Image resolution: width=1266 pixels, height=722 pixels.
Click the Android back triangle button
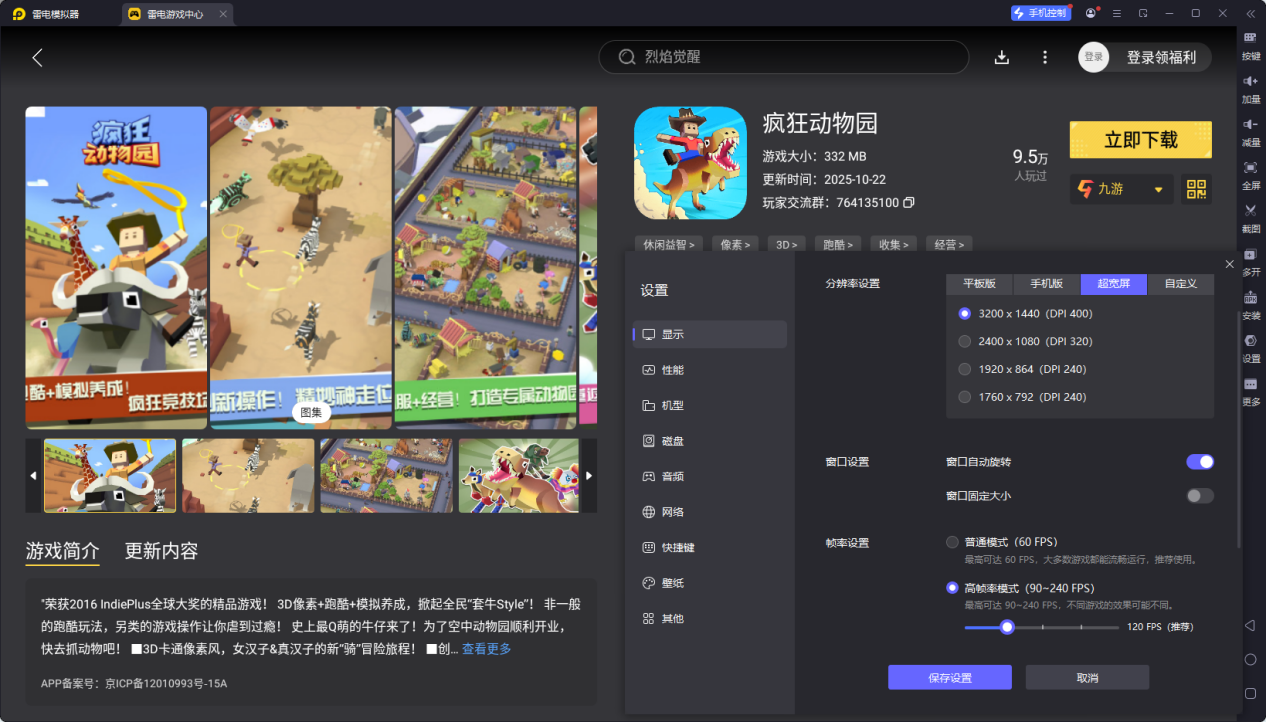point(1250,625)
